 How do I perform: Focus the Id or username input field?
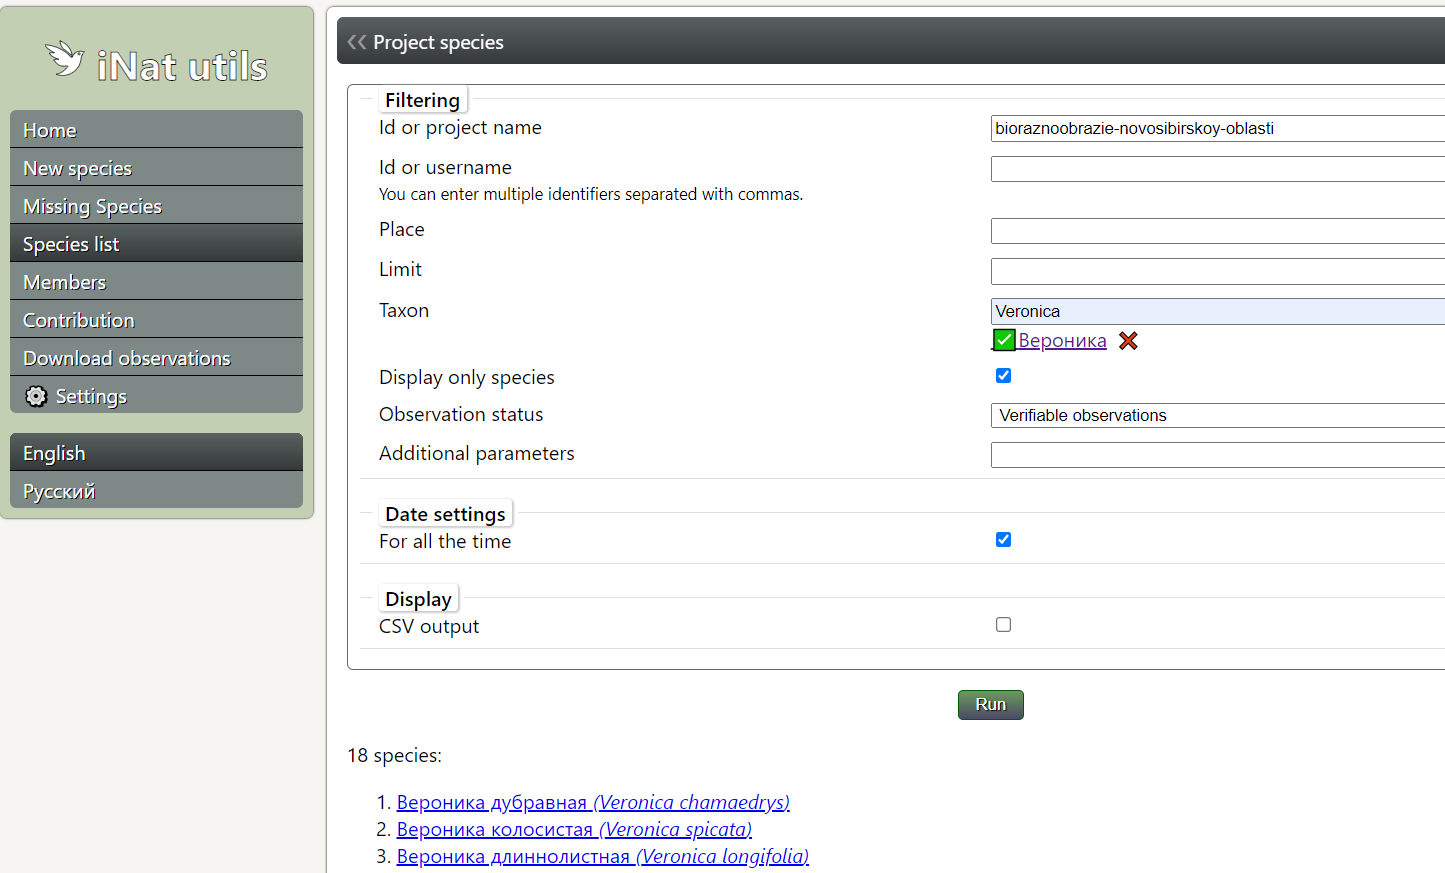[x=1218, y=169]
